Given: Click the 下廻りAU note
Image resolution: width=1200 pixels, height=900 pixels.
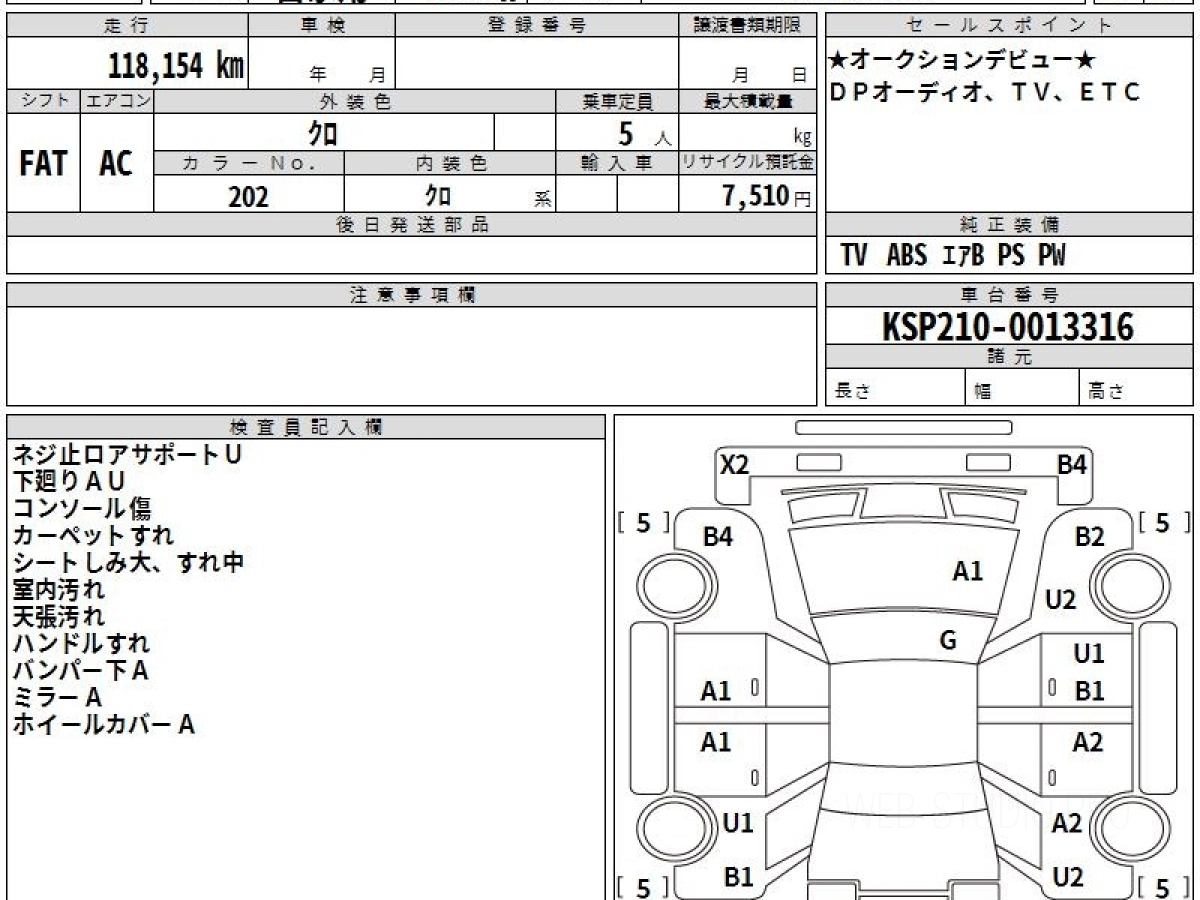Looking at the screenshot, I should click(x=68, y=481).
